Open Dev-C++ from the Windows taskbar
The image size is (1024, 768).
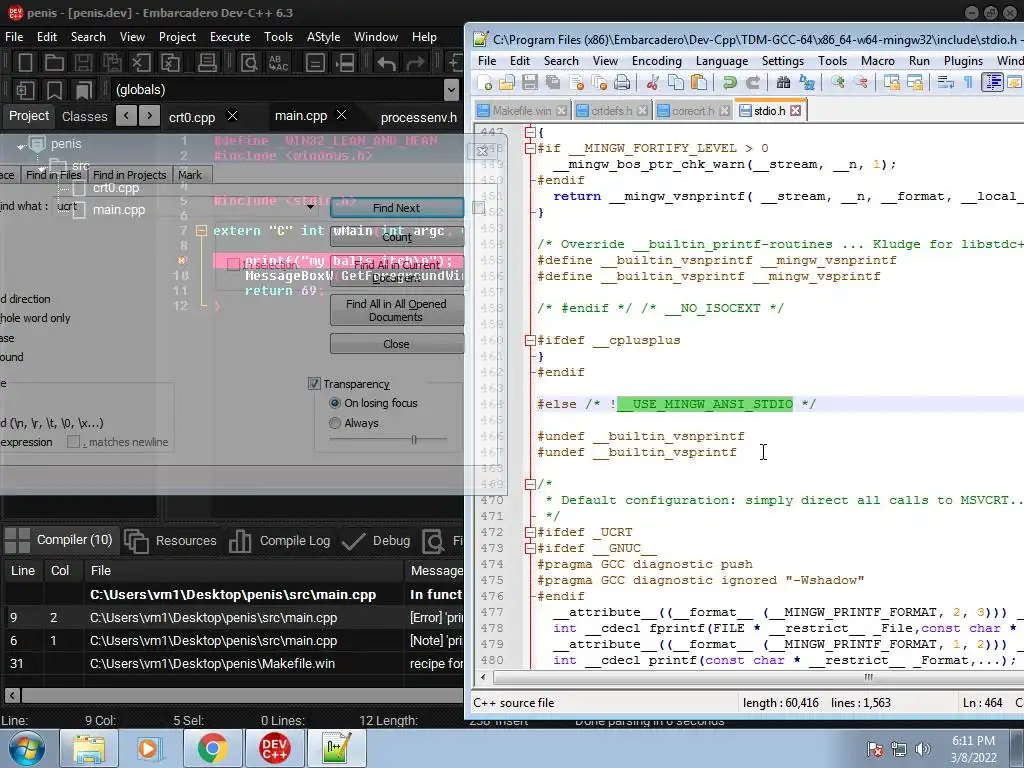[x=274, y=748]
